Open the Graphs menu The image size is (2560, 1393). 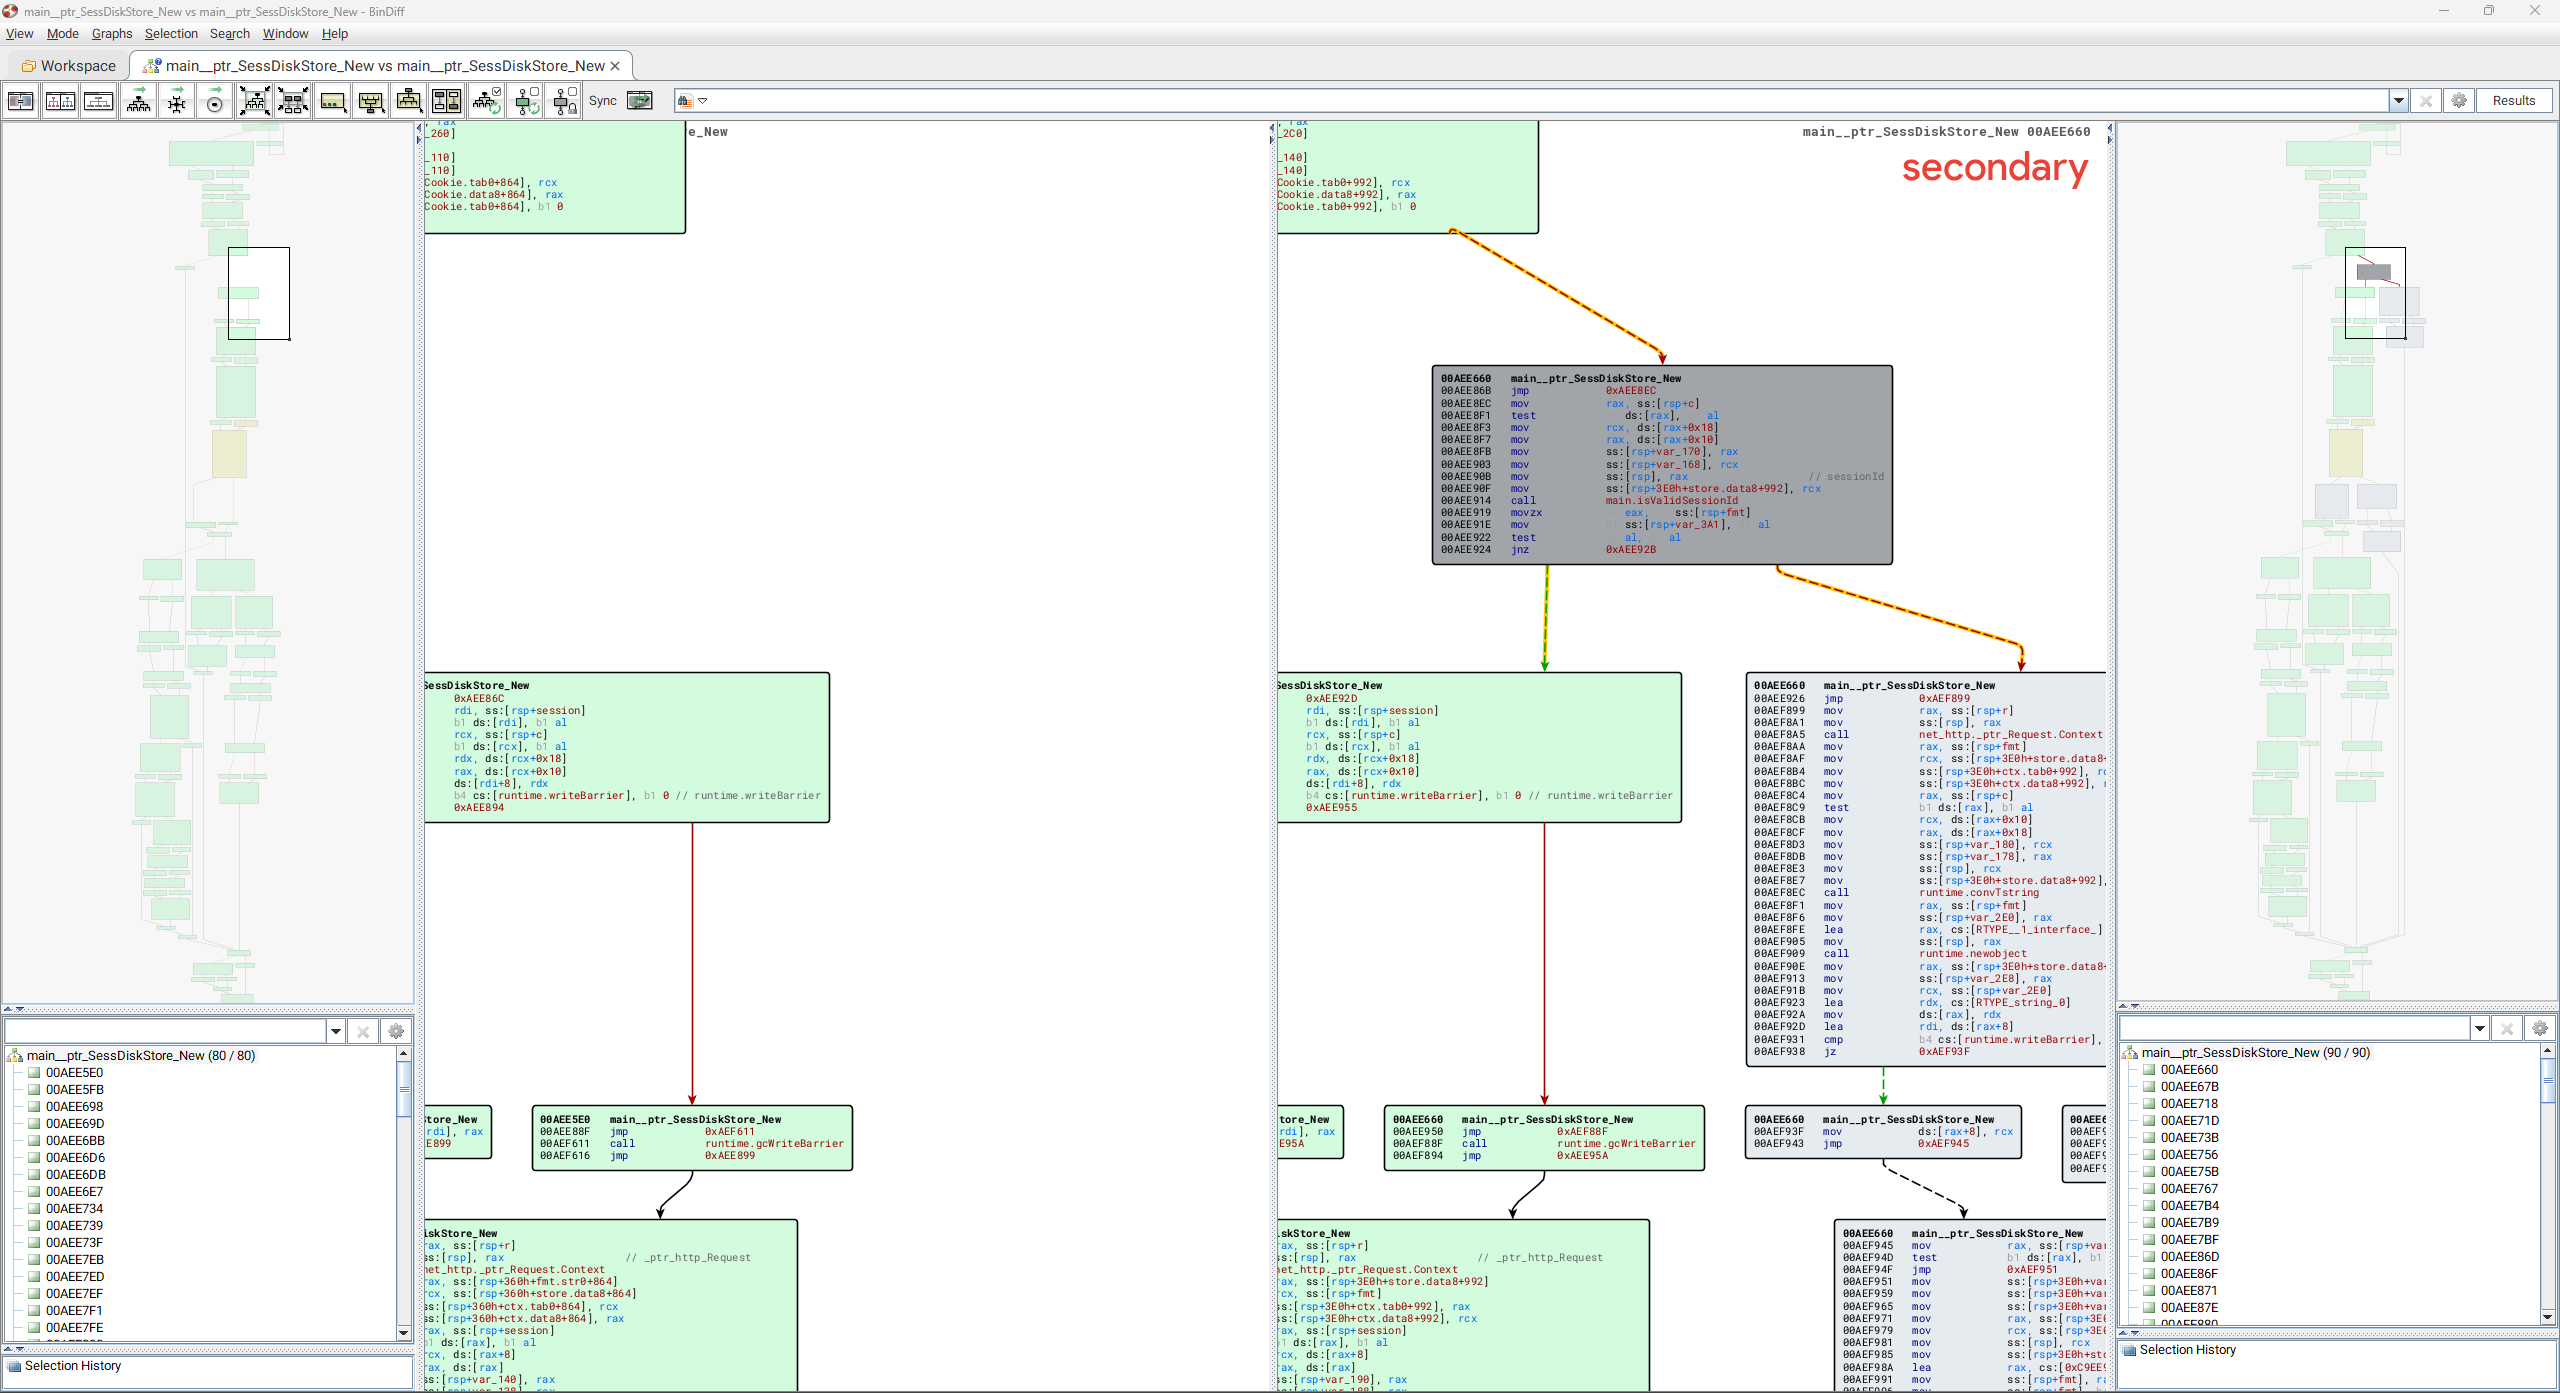(112, 34)
